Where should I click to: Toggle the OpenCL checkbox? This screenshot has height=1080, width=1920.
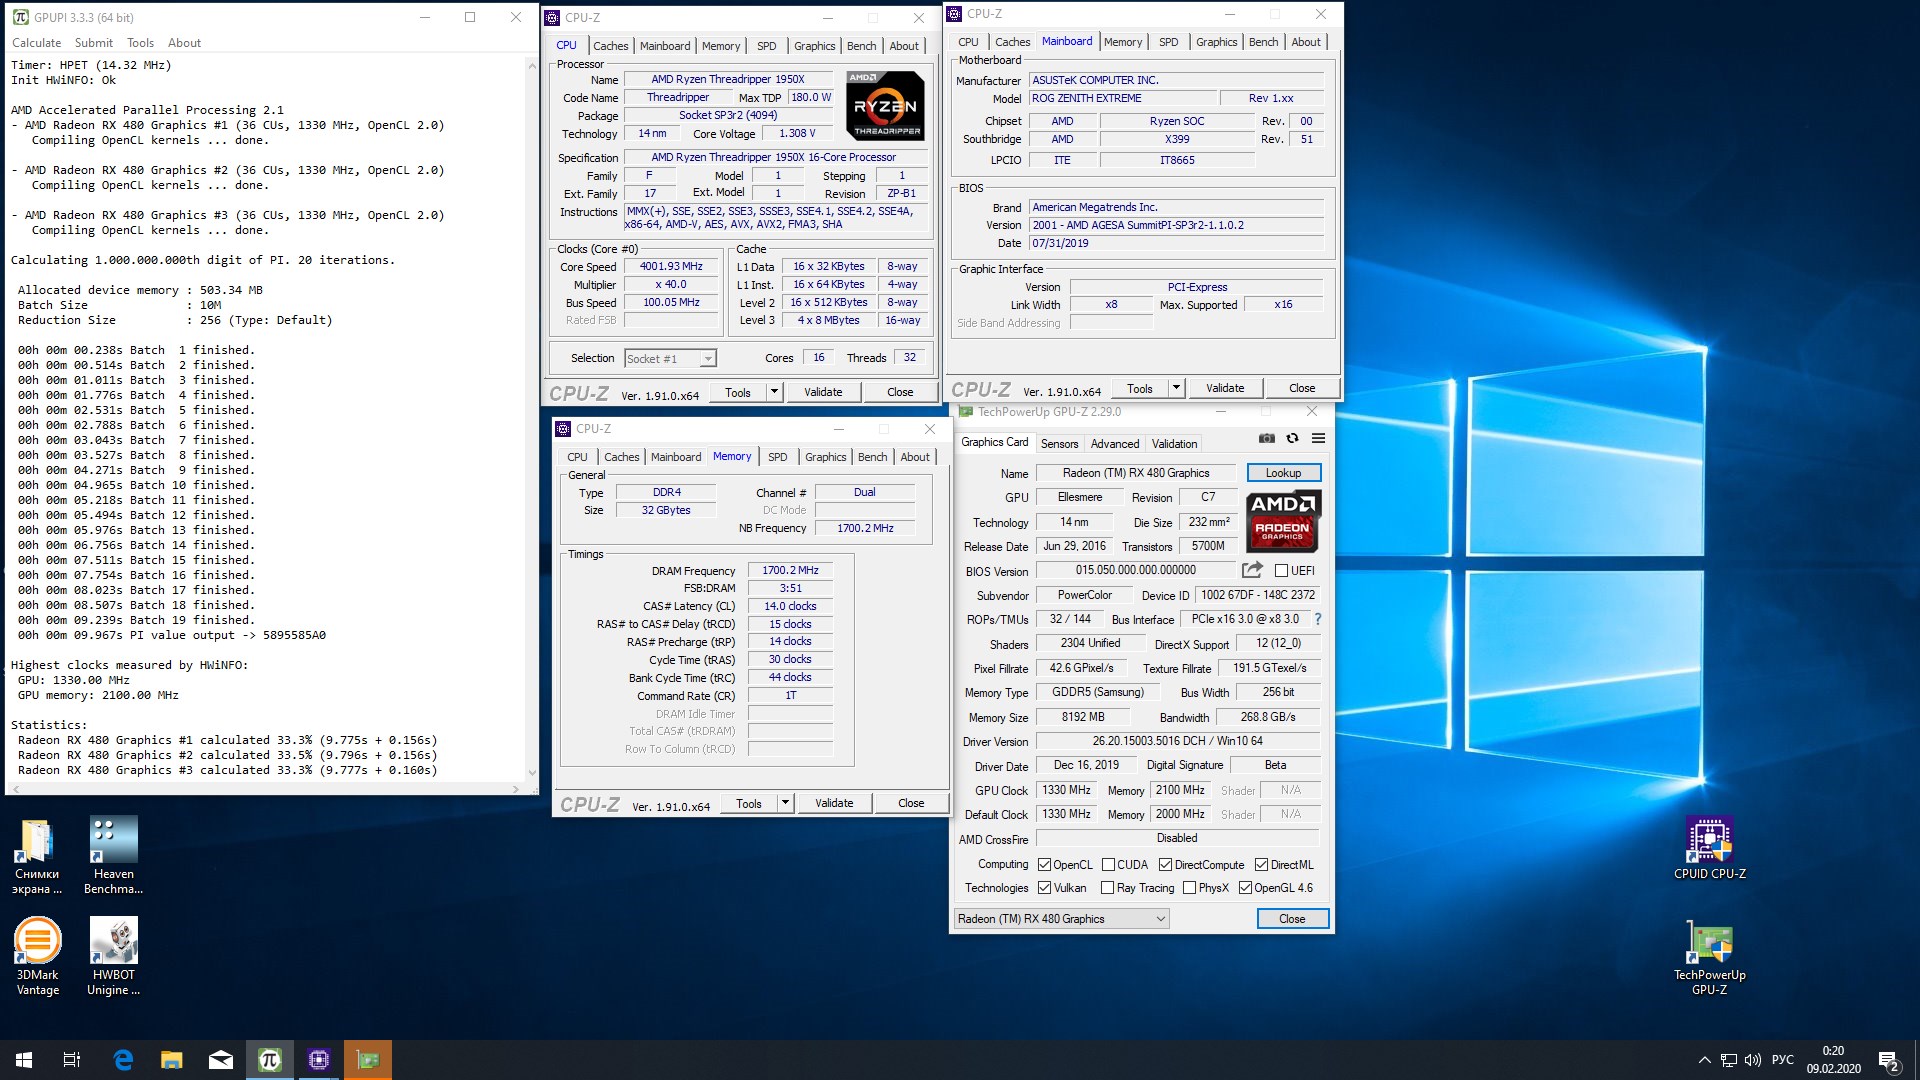point(1044,865)
